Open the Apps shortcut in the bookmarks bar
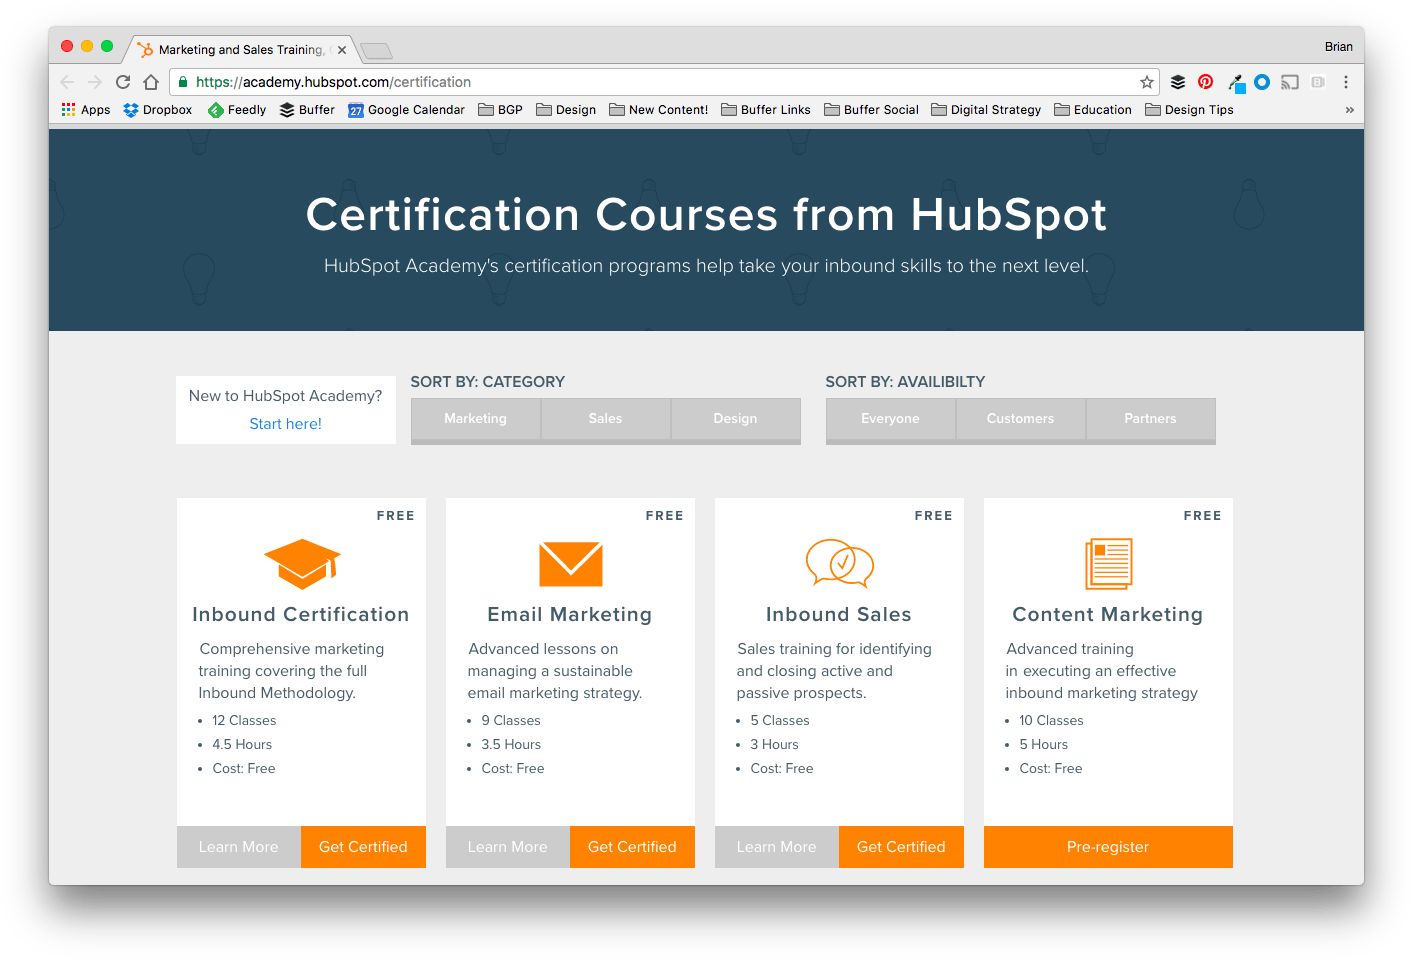Screen dimensions: 1412x959 85,109
